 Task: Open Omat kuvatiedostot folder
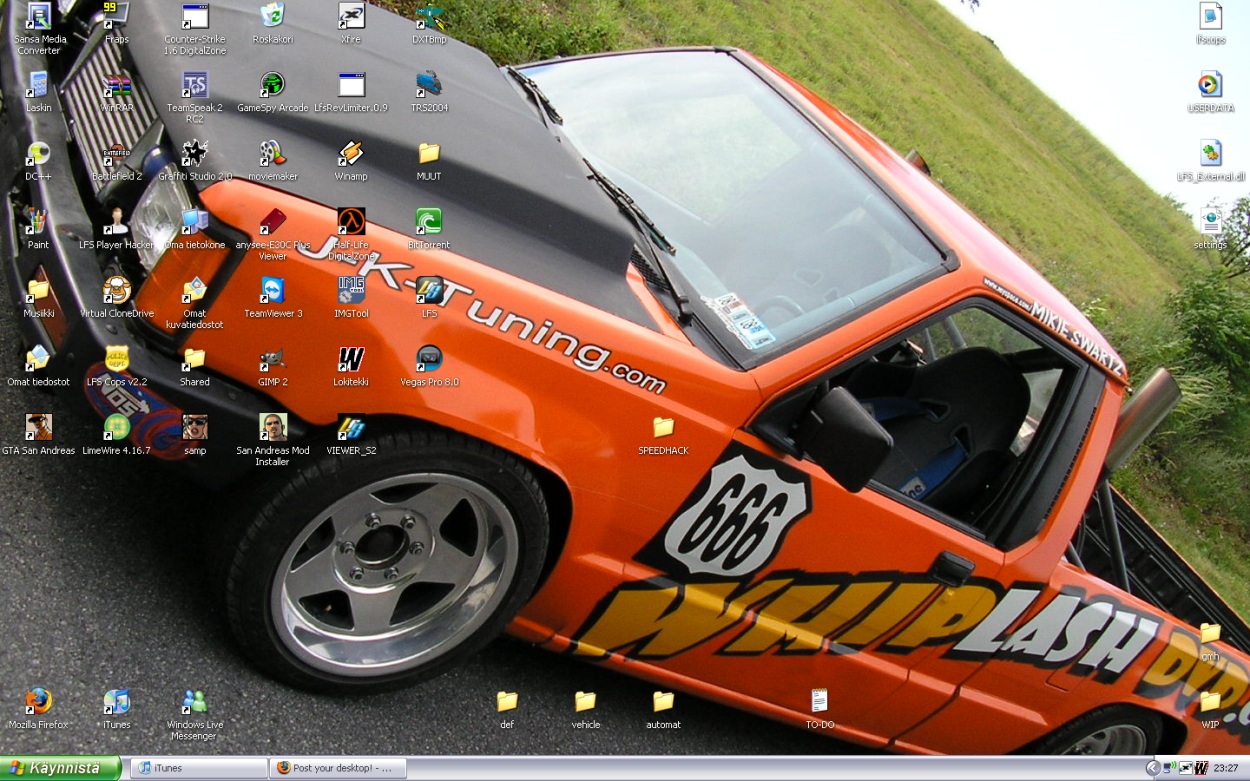point(195,291)
